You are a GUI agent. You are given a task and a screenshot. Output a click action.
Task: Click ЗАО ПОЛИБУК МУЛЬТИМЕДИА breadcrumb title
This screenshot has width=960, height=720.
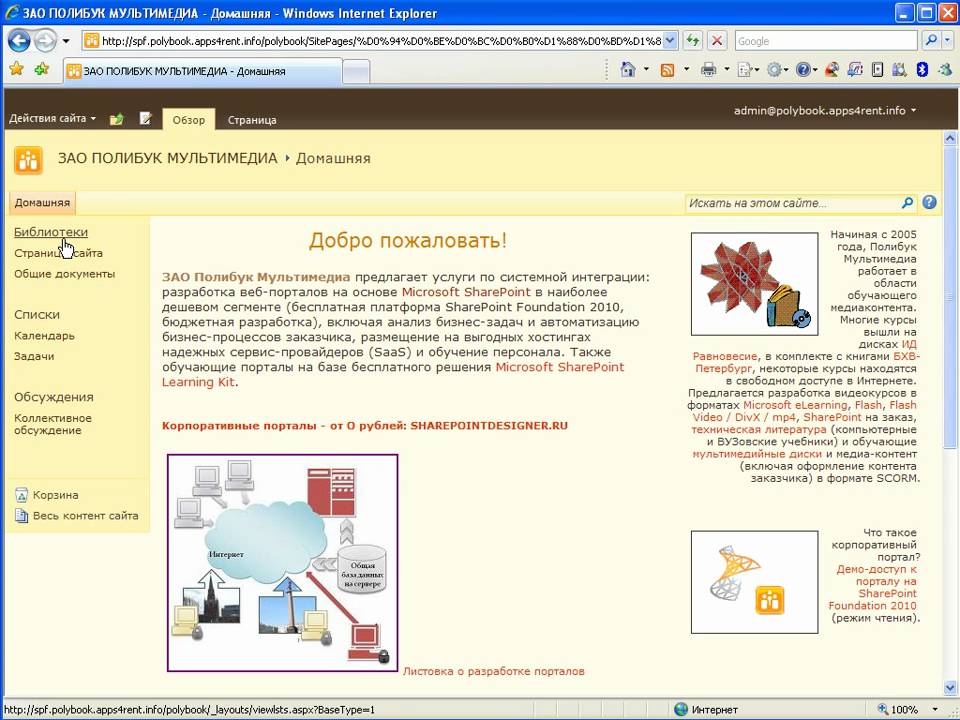click(x=167, y=158)
